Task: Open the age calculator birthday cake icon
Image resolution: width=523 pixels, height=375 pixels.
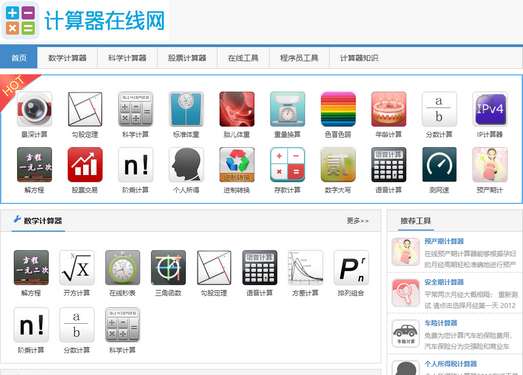Action: click(x=389, y=109)
